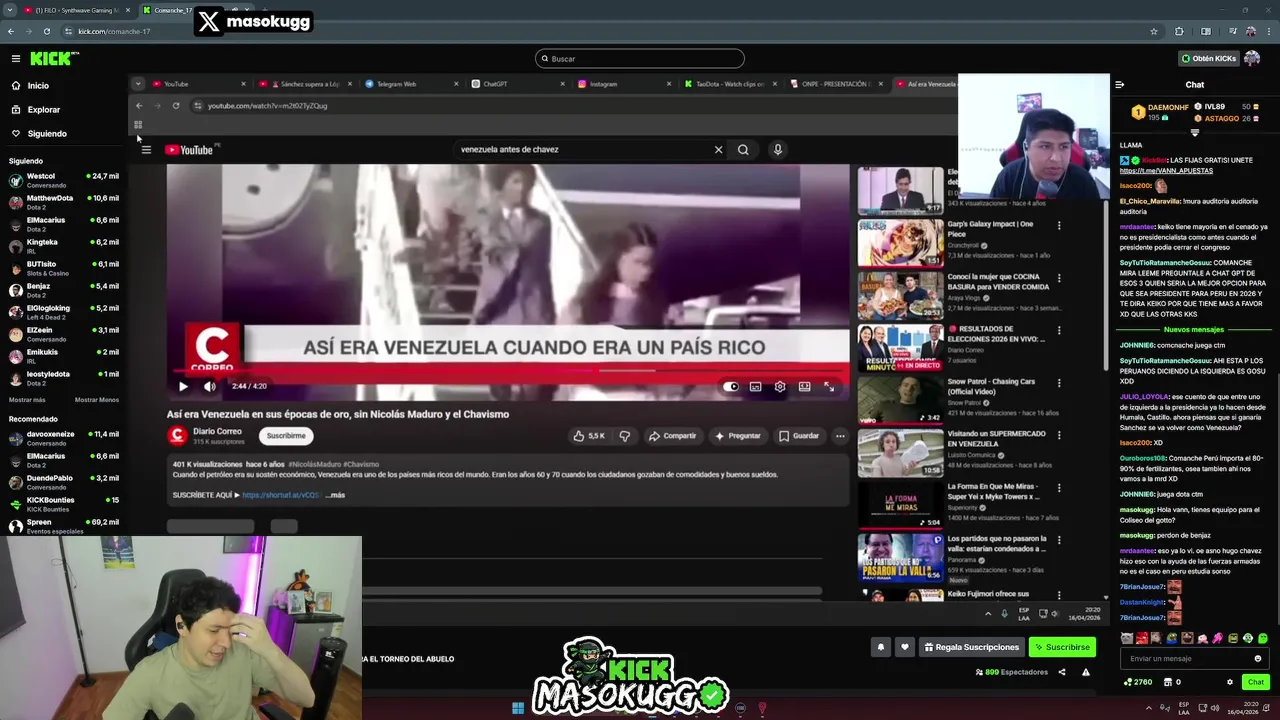Open Westcol channel in followed list

64,180
